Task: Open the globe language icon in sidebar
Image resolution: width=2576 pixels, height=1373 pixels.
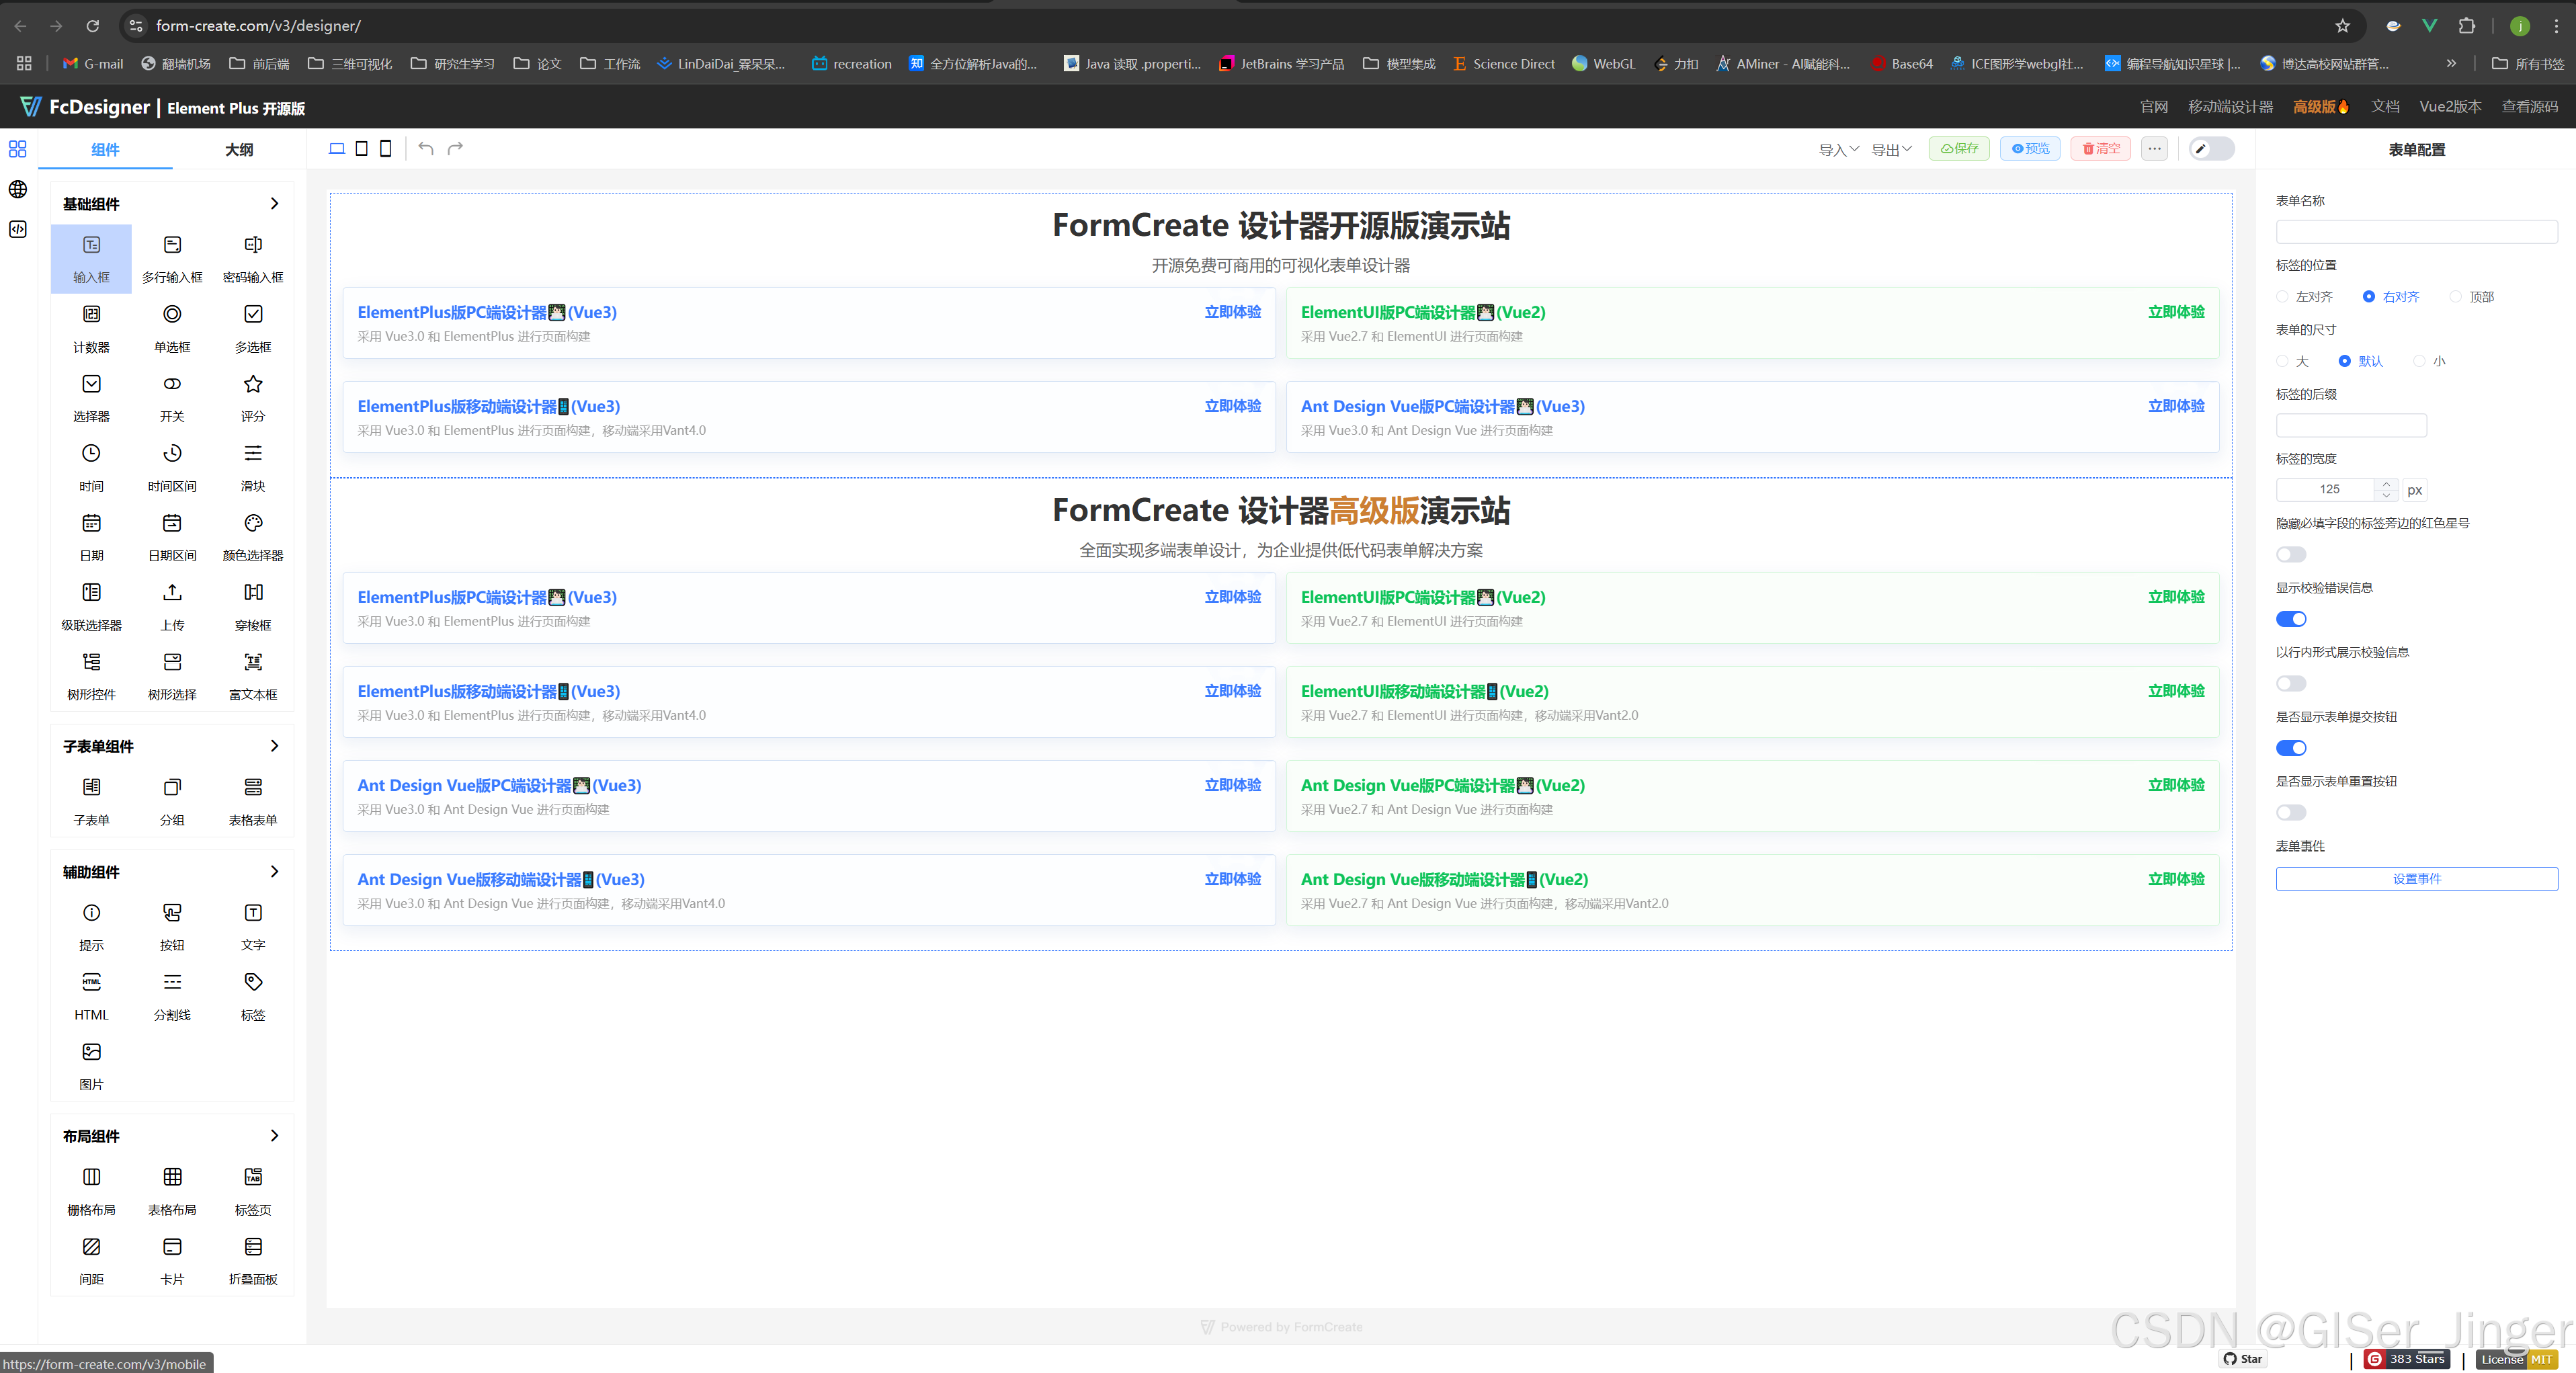Action: (x=18, y=190)
